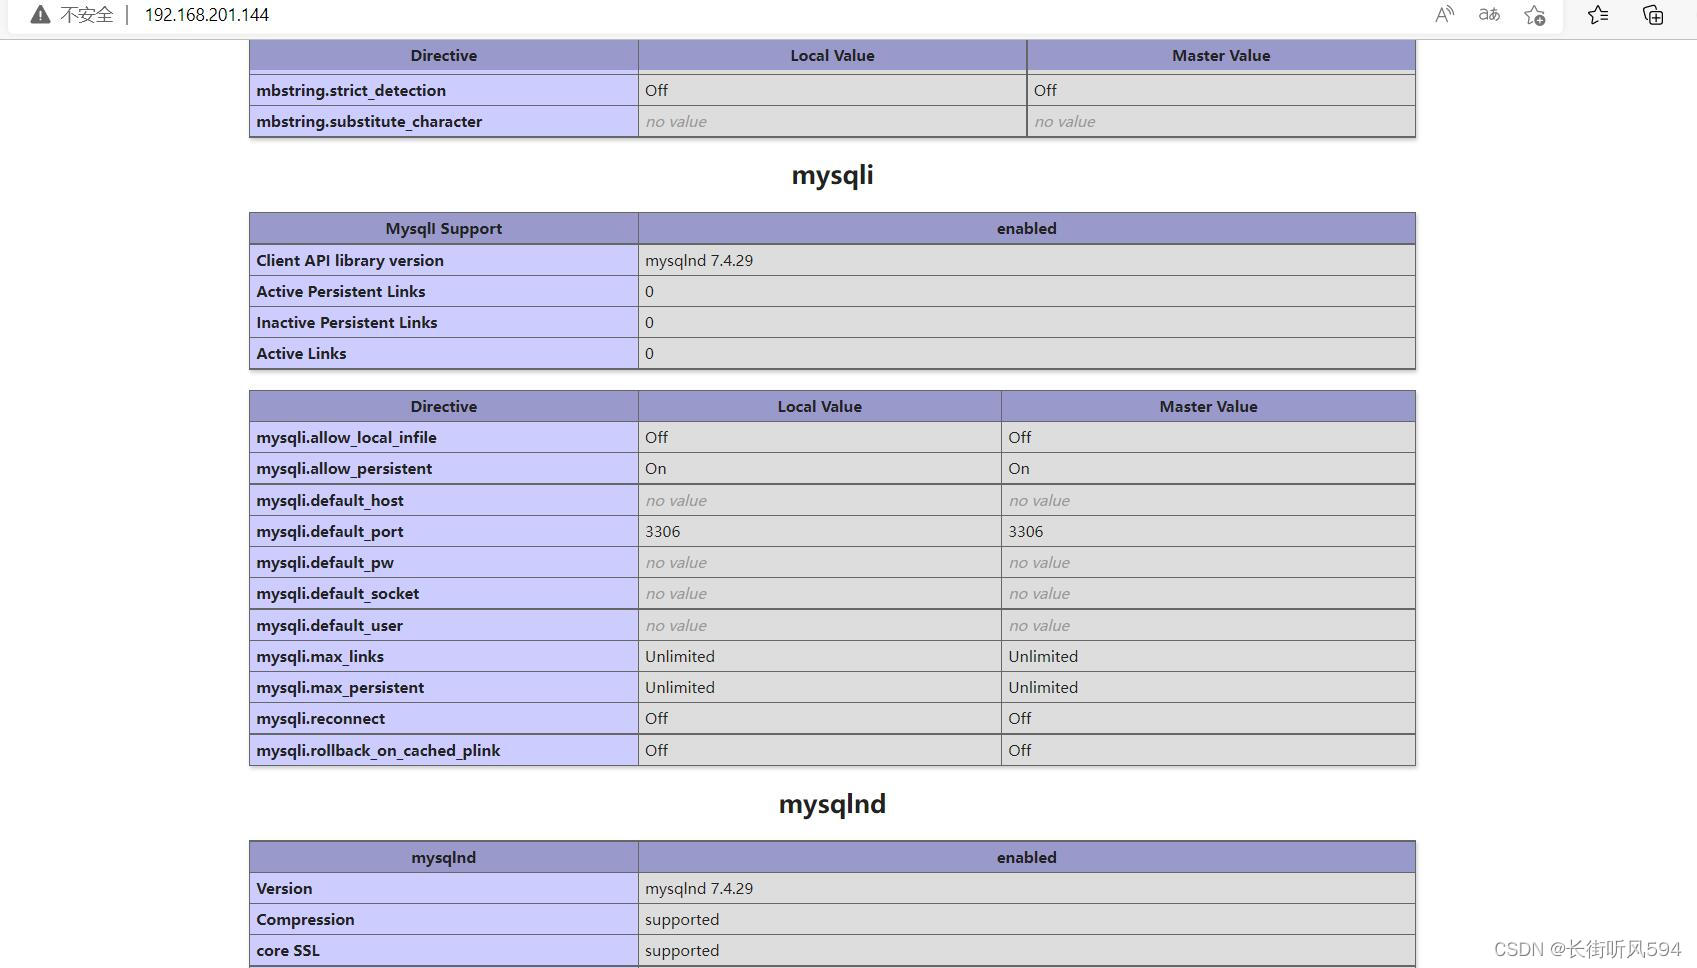Click 'mysqli.reconnect' directive
The height and width of the screenshot is (968, 1697).
click(x=321, y=718)
